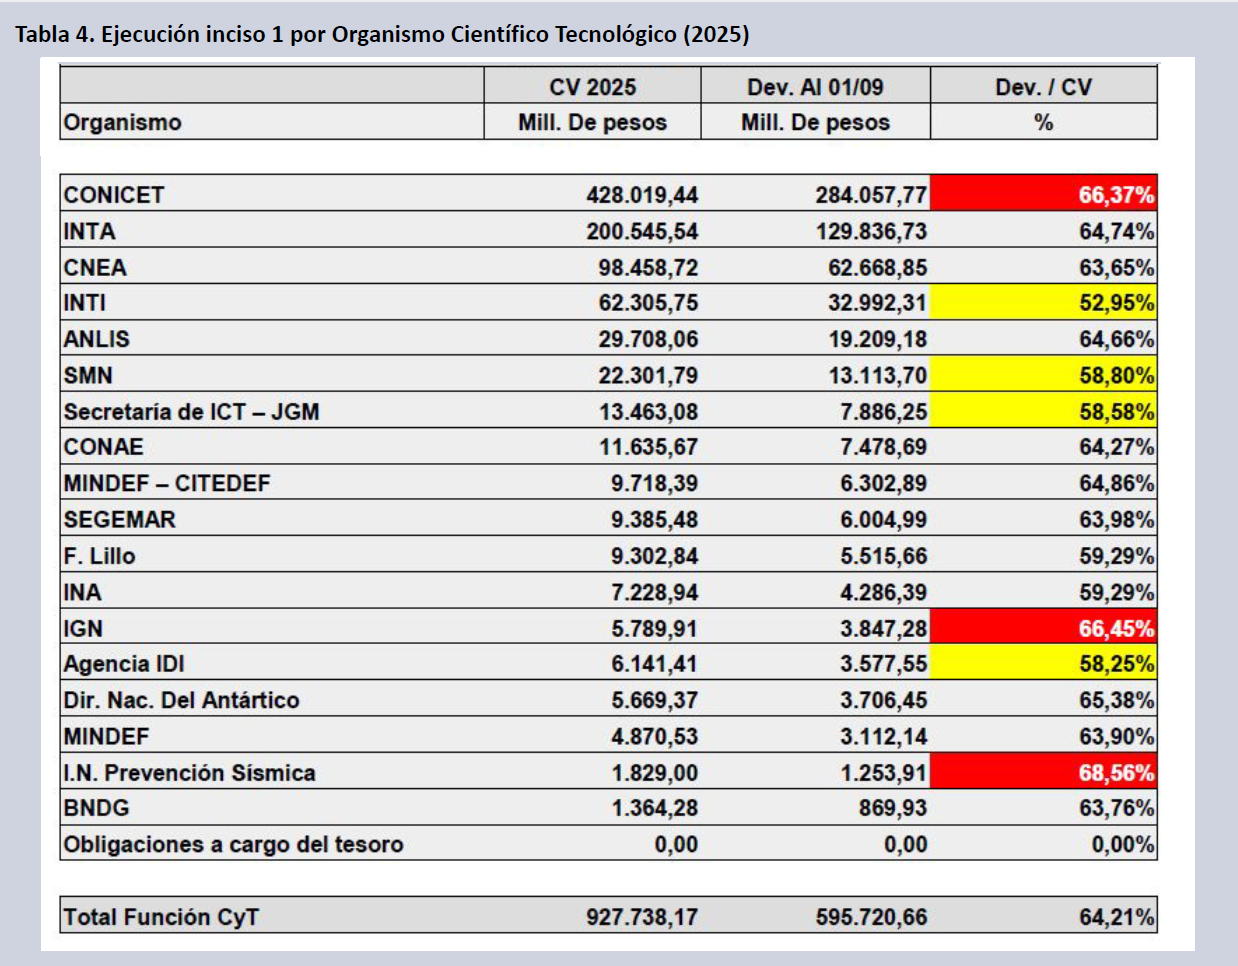Click the 'CONICET' row label
The height and width of the screenshot is (966, 1238).
[114, 194]
